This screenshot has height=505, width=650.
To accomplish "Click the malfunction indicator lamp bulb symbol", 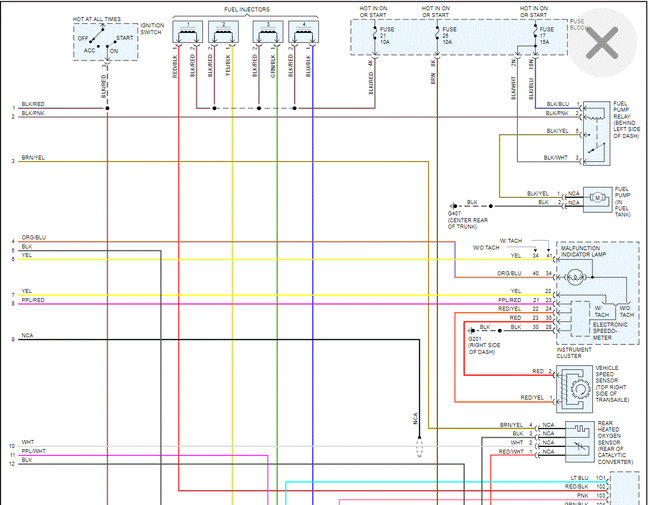I will 575,277.
